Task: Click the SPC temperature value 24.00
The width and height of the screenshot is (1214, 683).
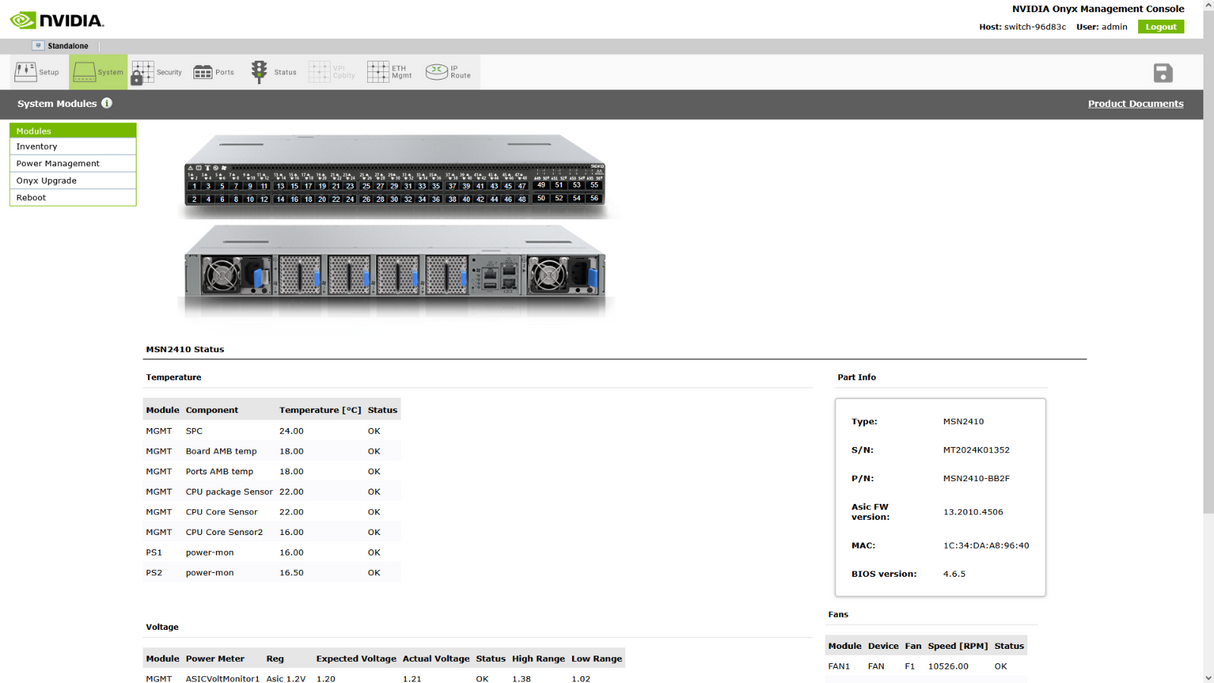Action: pyautogui.click(x=291, y=431)
